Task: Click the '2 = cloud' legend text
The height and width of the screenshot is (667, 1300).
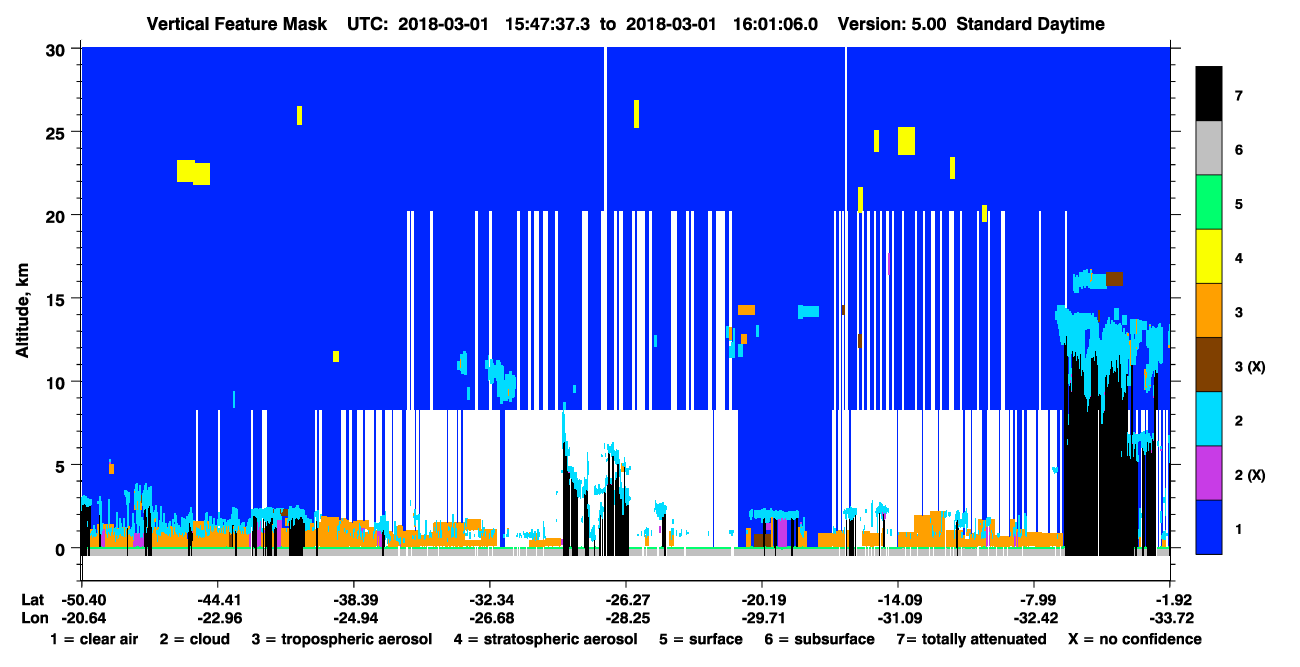Action: point(194,639)
